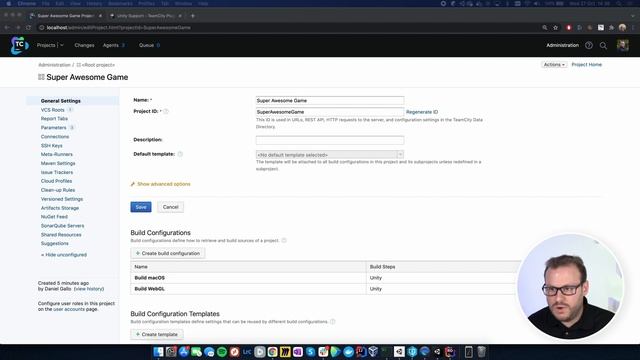The height and width of the screenshot is (360, 640).
Task: Open Spotify from the dock
Action: click(x=222, y=351)
